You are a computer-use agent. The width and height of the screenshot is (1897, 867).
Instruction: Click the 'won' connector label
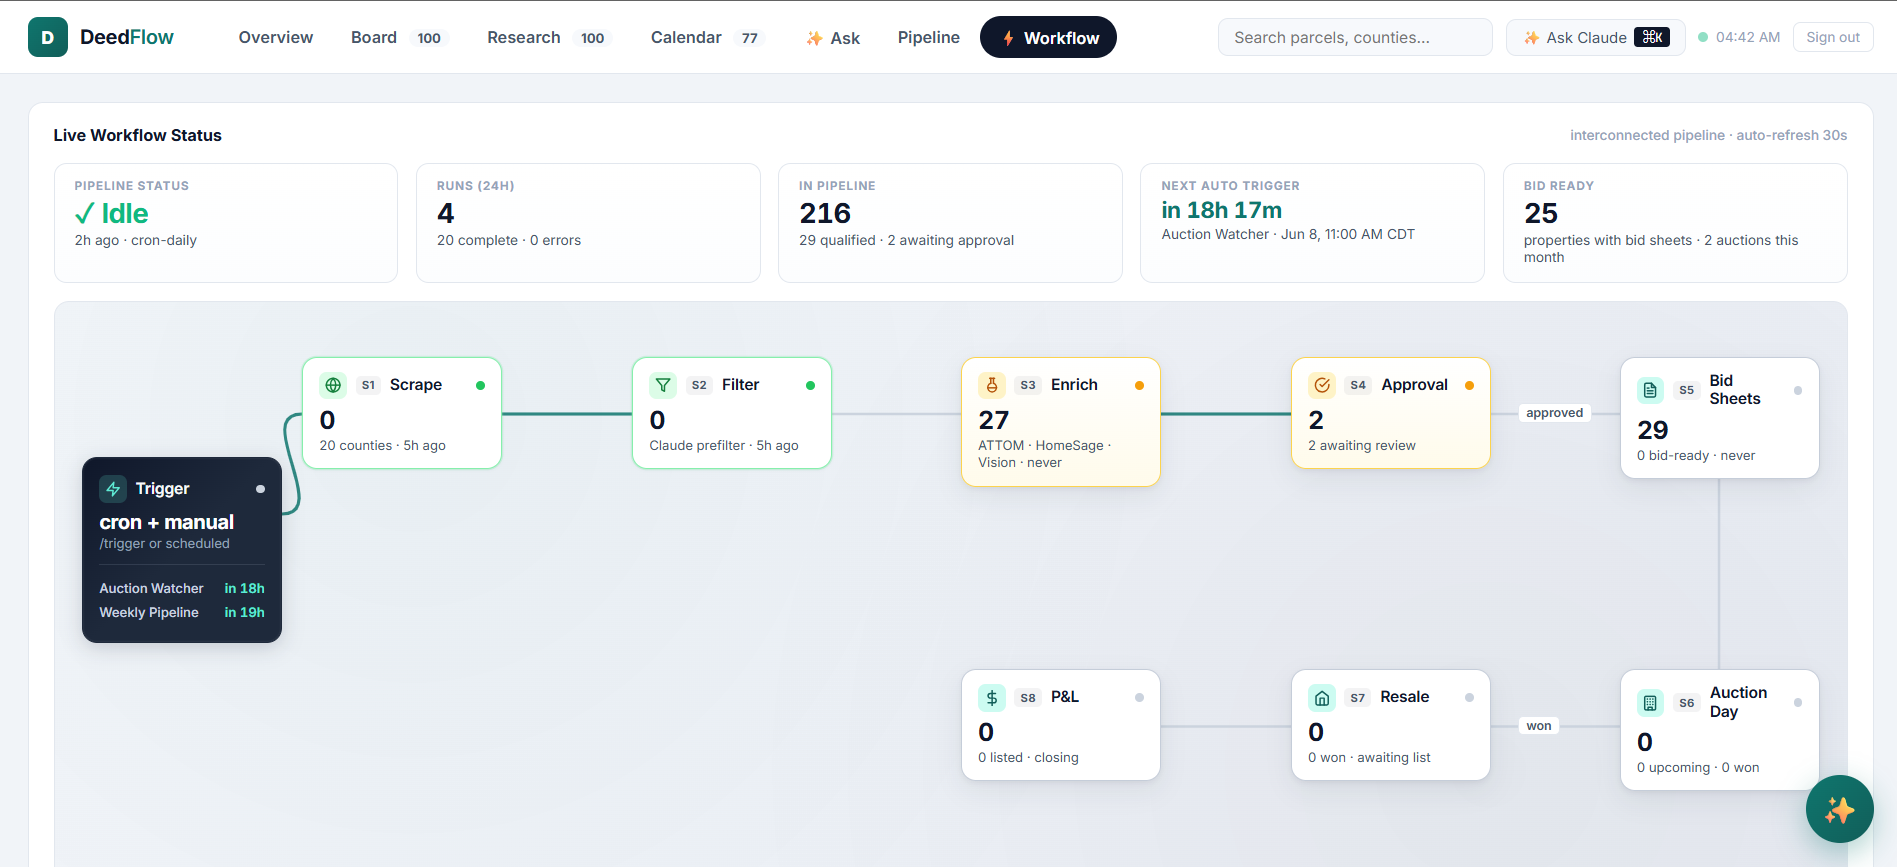tap(1539, 726)
